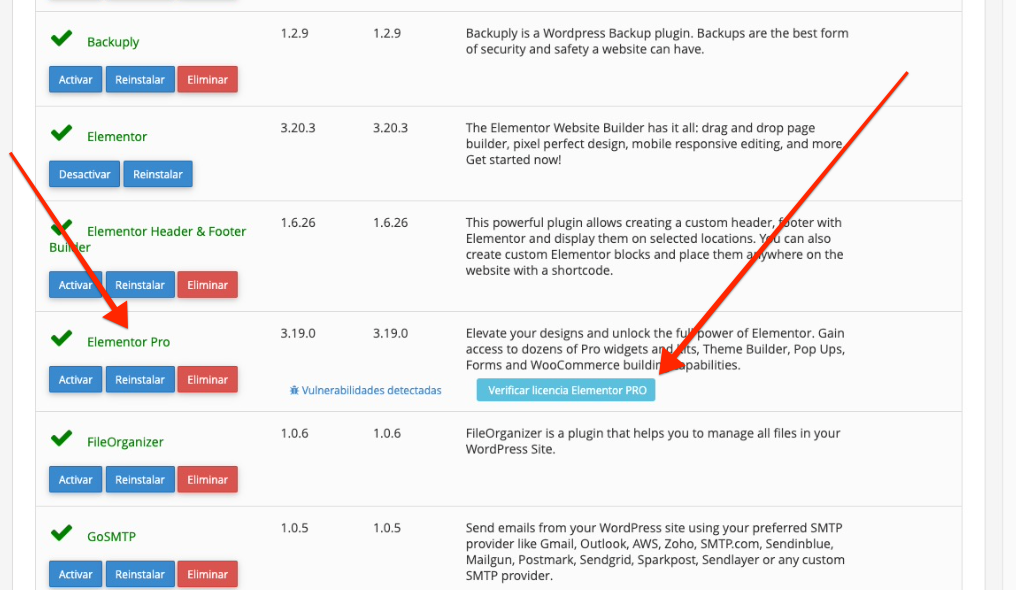The image size is (1016, 590).
Task: Click the green checkmark next to GoSMTP
Action: (62, 533)
